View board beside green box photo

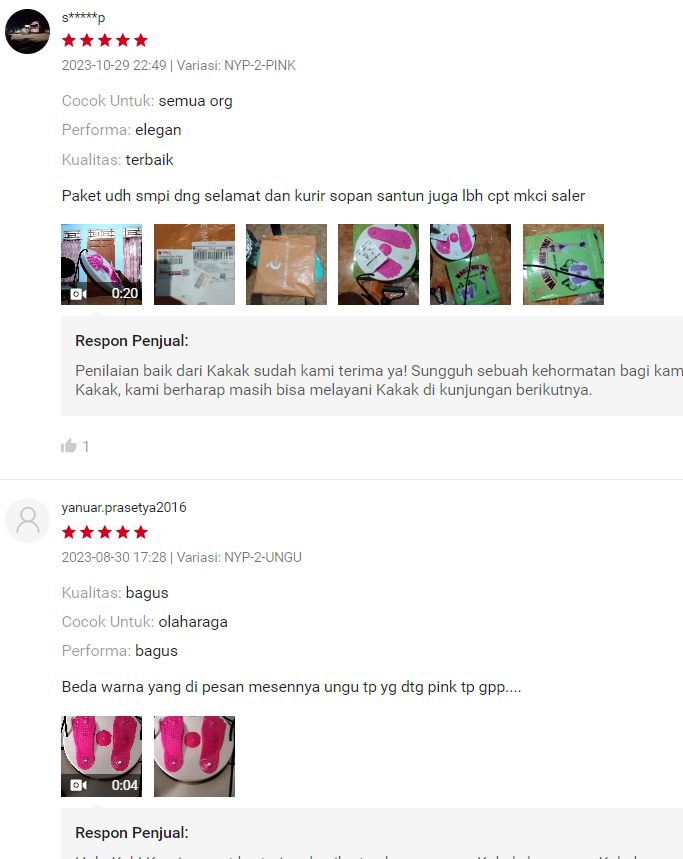point(470,264)
